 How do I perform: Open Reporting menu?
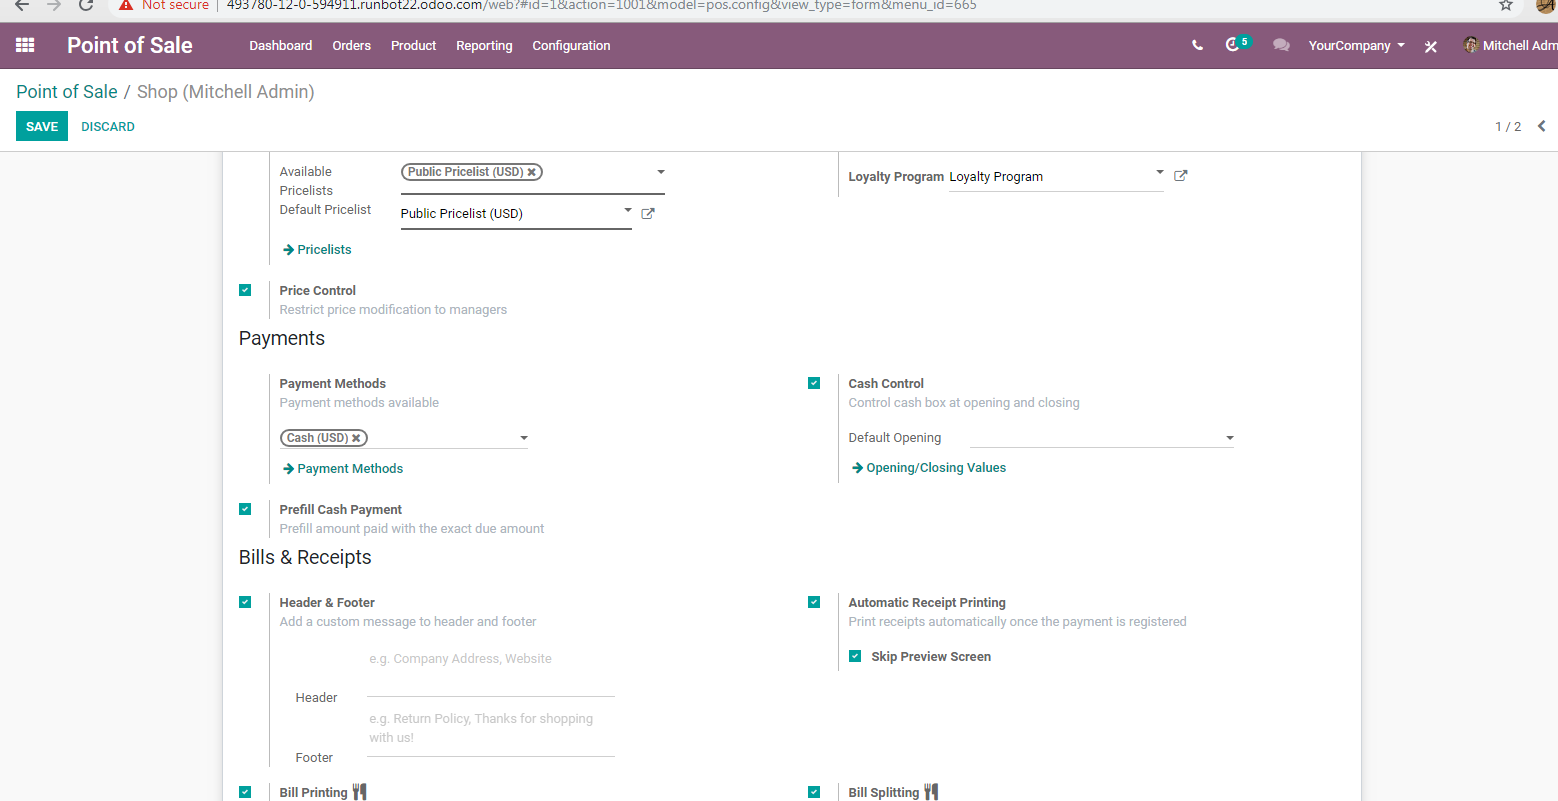(484, 45)
